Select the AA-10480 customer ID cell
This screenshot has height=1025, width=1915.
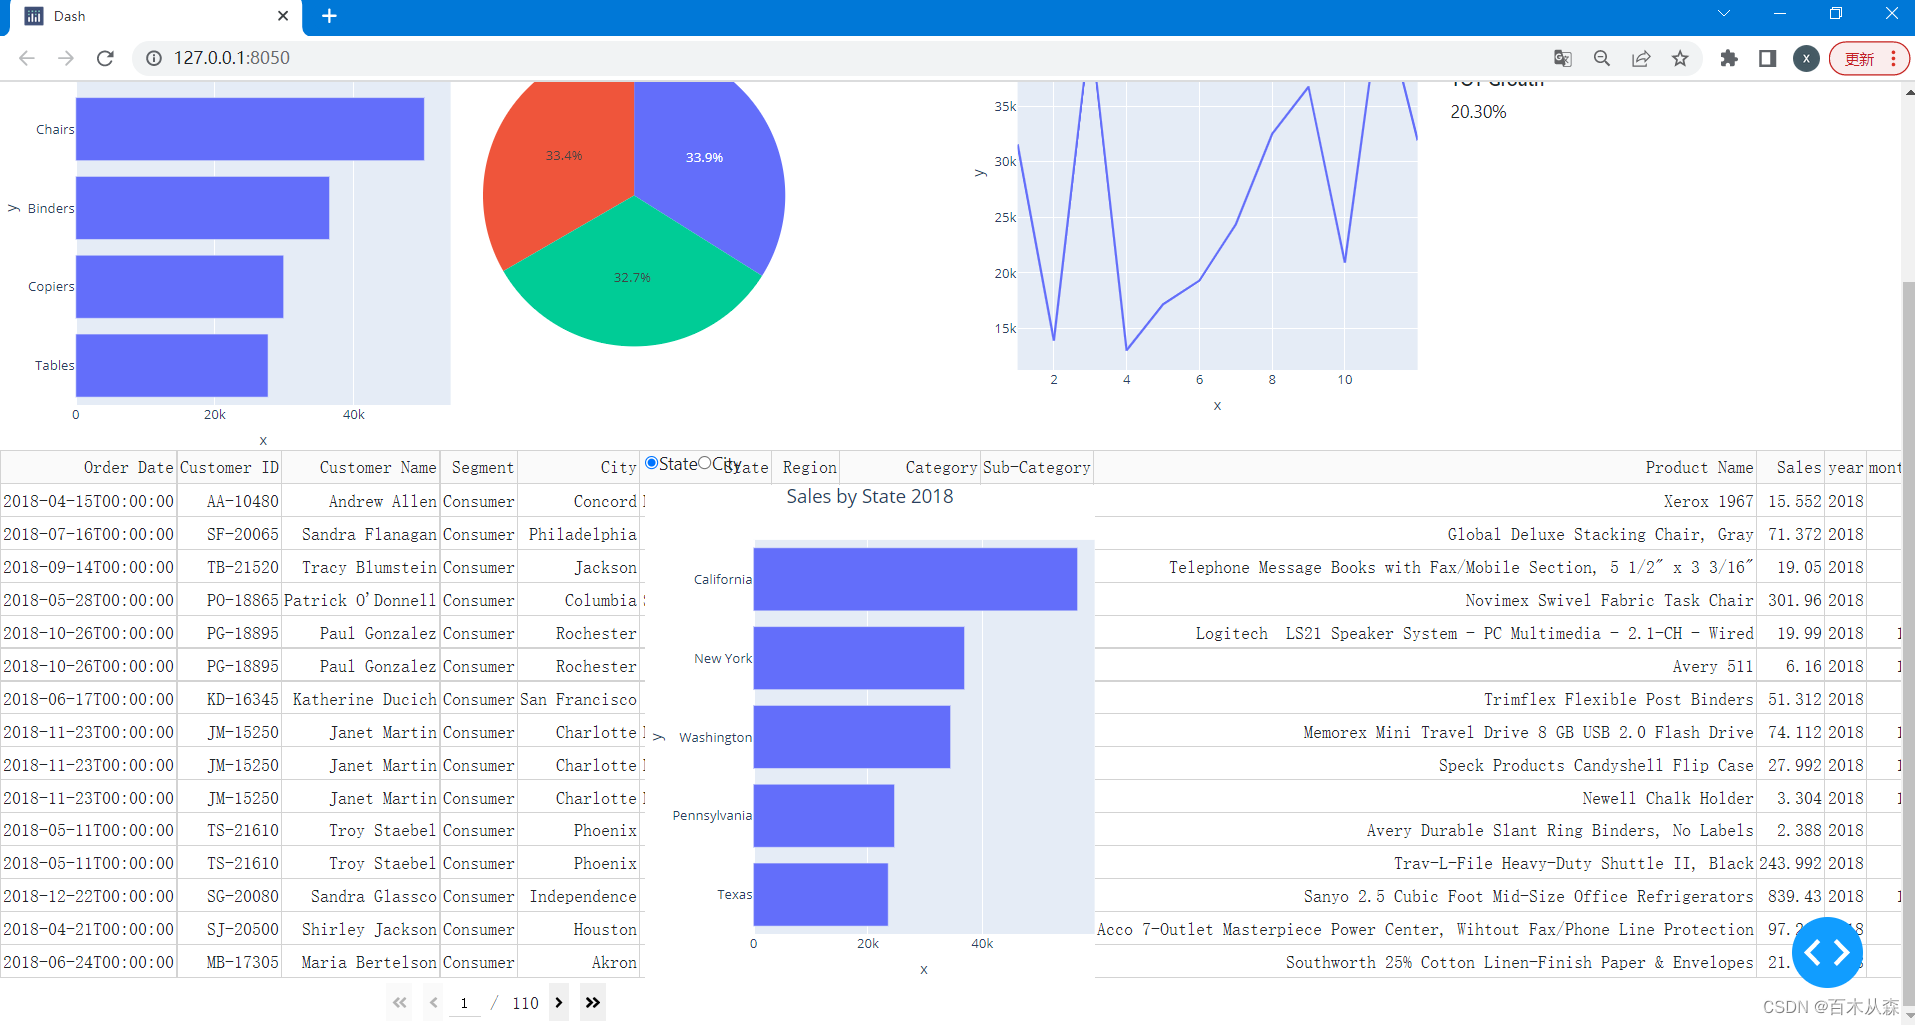pyautogui.click(x=229, y=501)
